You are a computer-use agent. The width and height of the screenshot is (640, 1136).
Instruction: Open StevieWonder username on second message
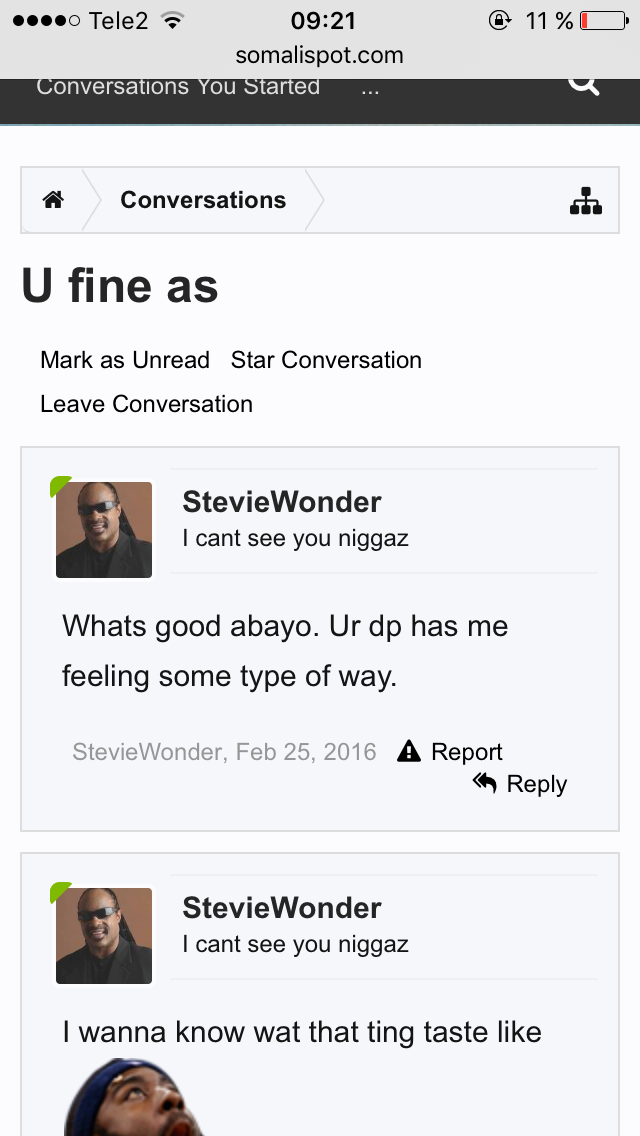(282, 908)
